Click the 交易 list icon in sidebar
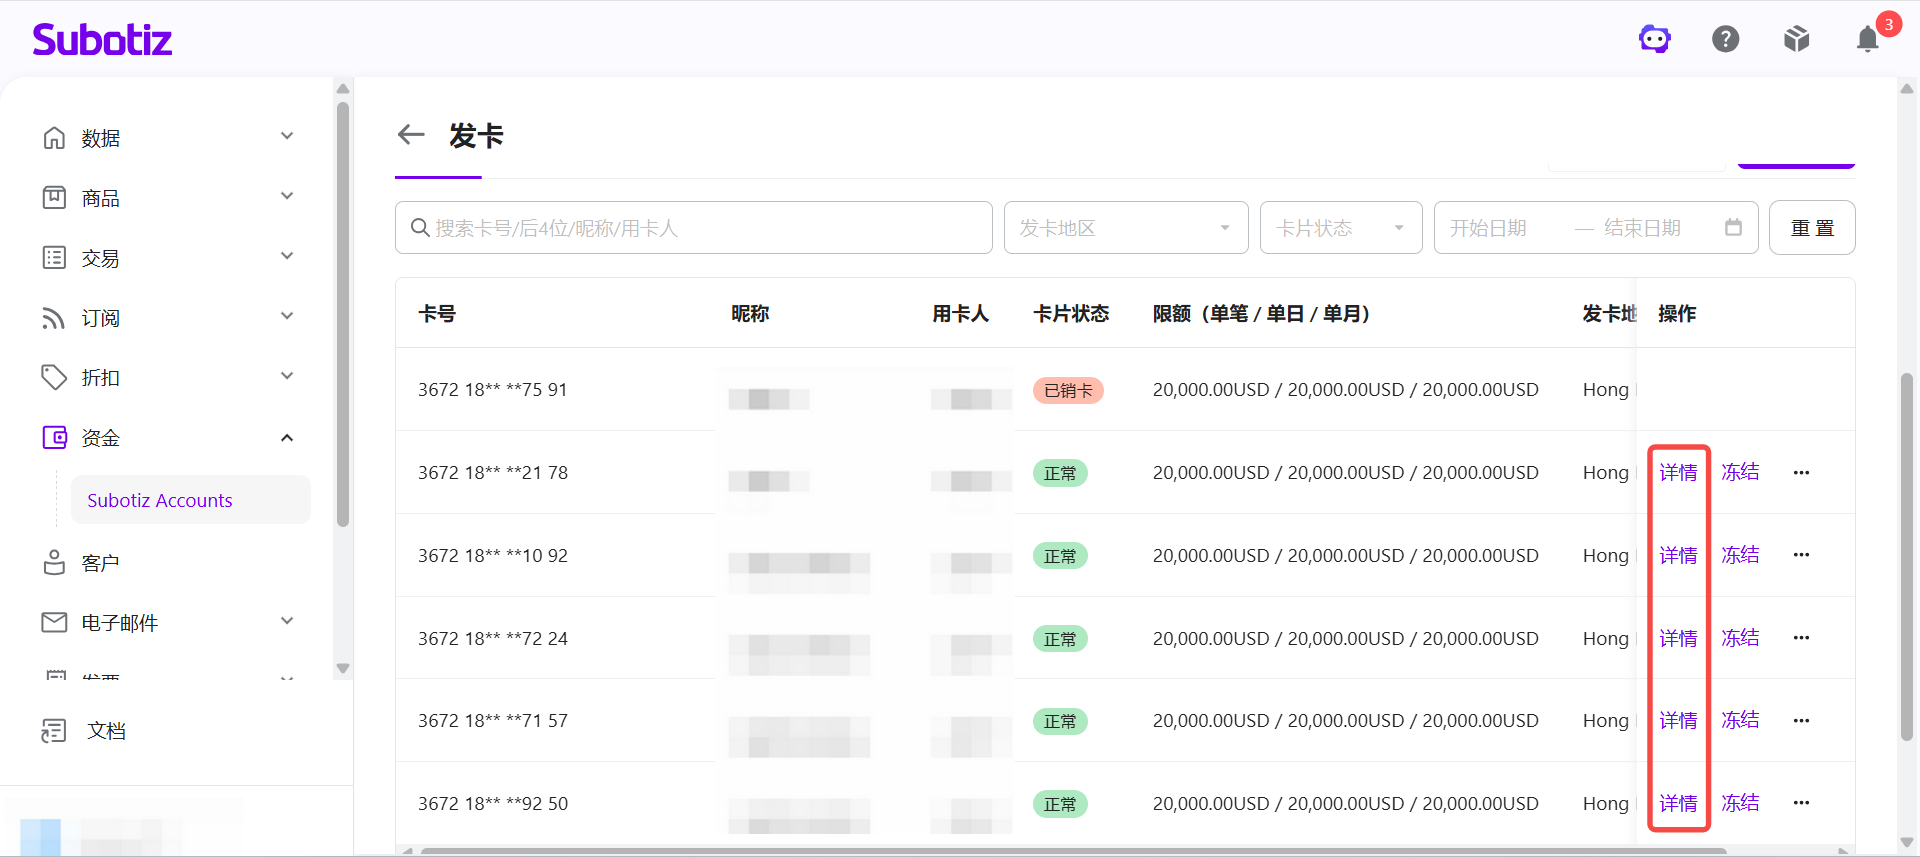Image resolution: width=1920 pixels, height=857 pixels. tap(54, 258)
